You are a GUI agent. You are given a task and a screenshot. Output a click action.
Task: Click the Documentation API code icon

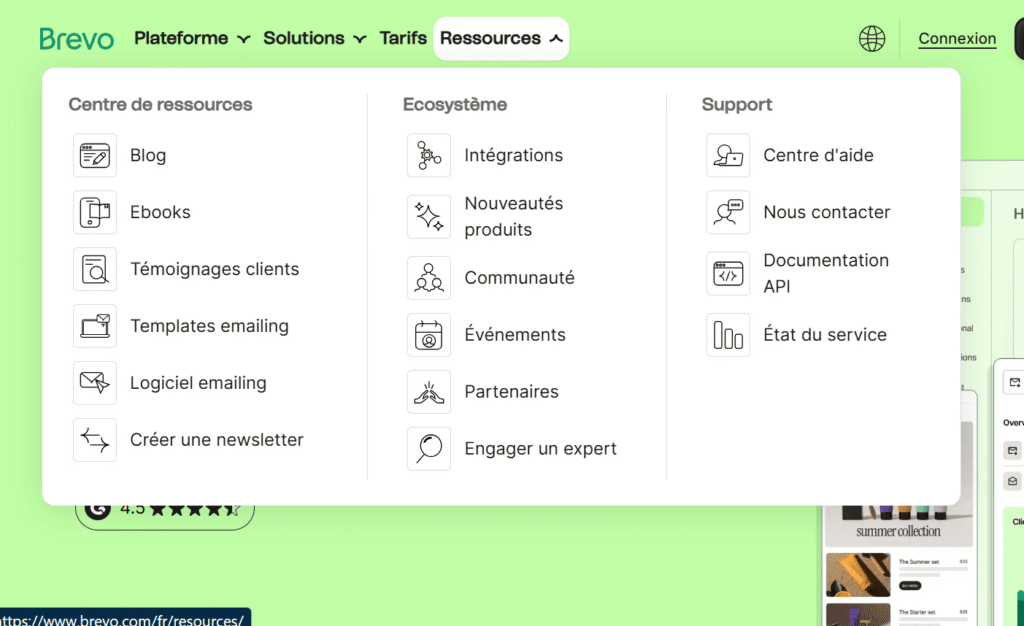pyautogui.click(x=728, y=273)
